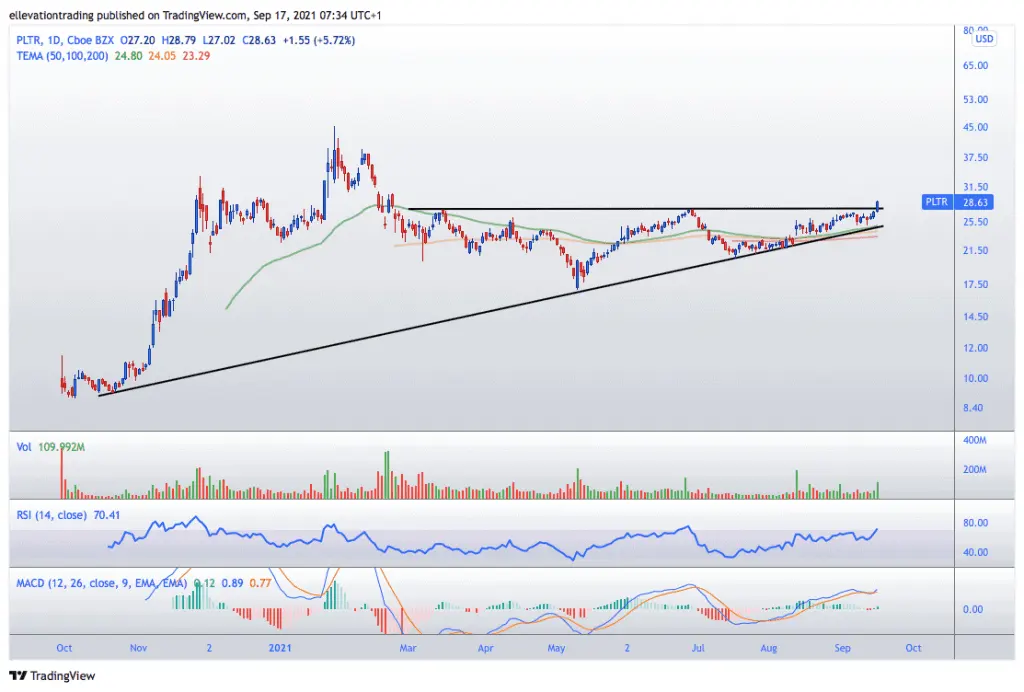
Task: Click the Mar label on time axis
Action: click(x=408, y=648)
